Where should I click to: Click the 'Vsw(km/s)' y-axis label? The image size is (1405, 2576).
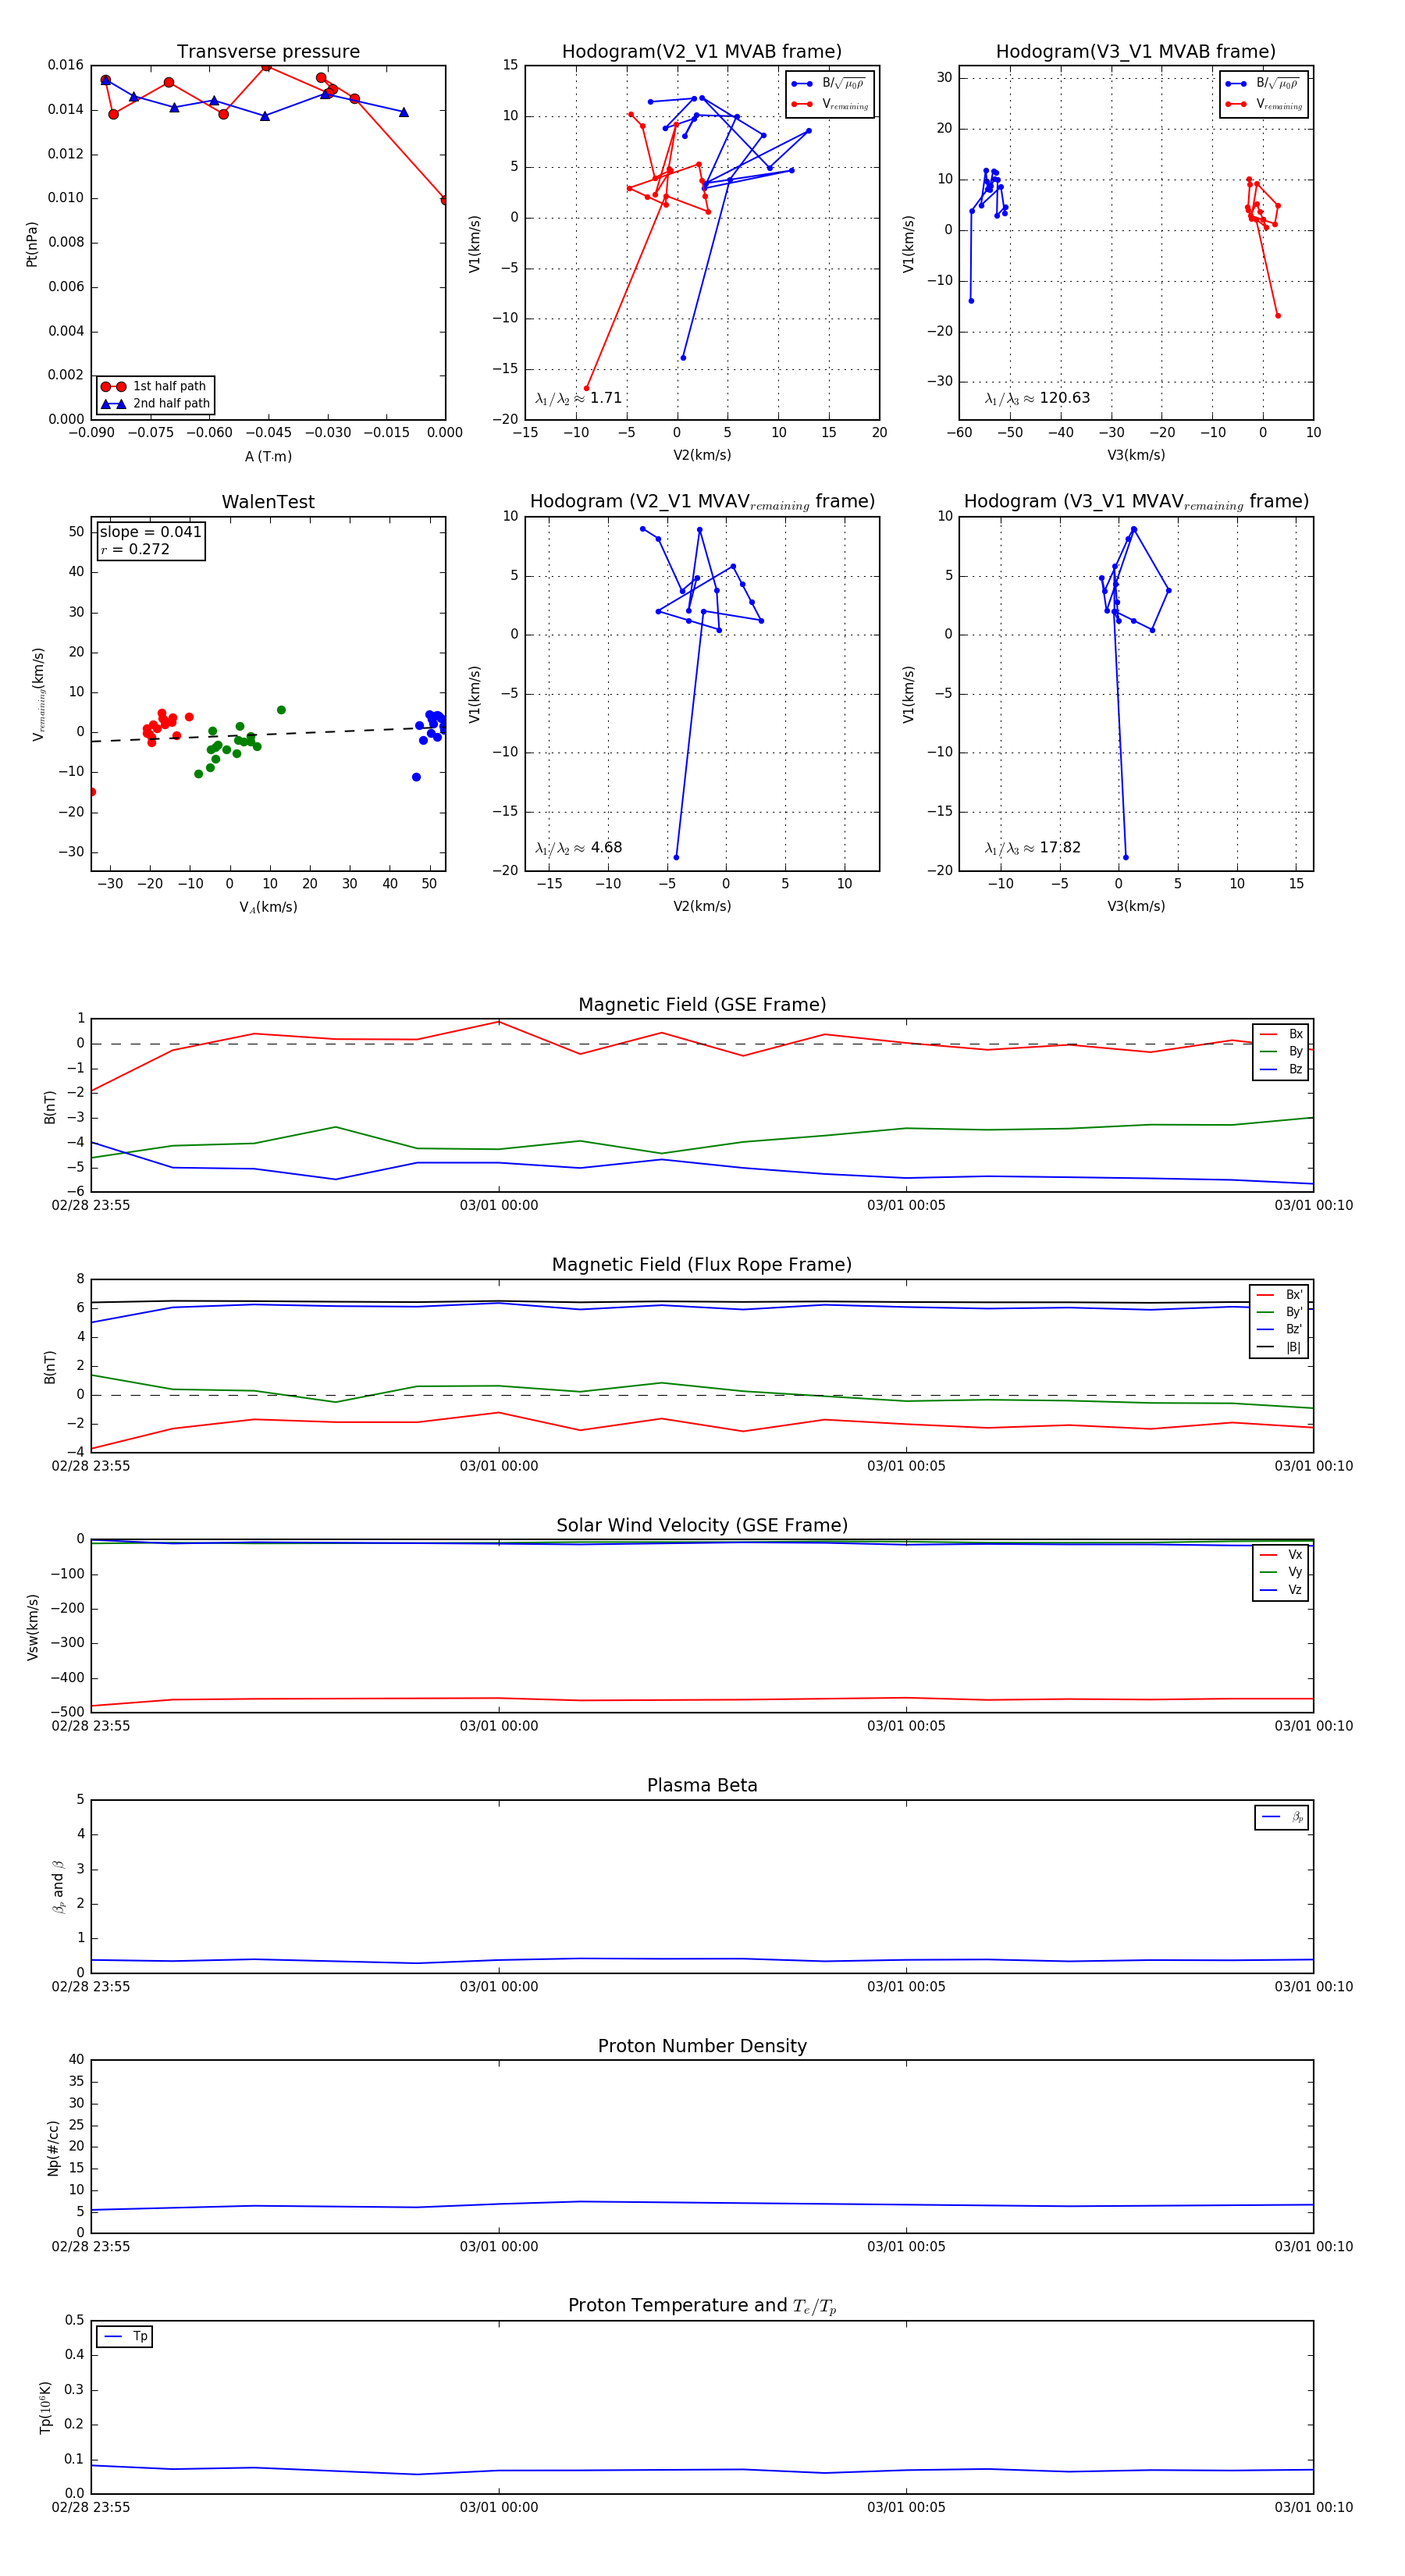coord(32,1627)
